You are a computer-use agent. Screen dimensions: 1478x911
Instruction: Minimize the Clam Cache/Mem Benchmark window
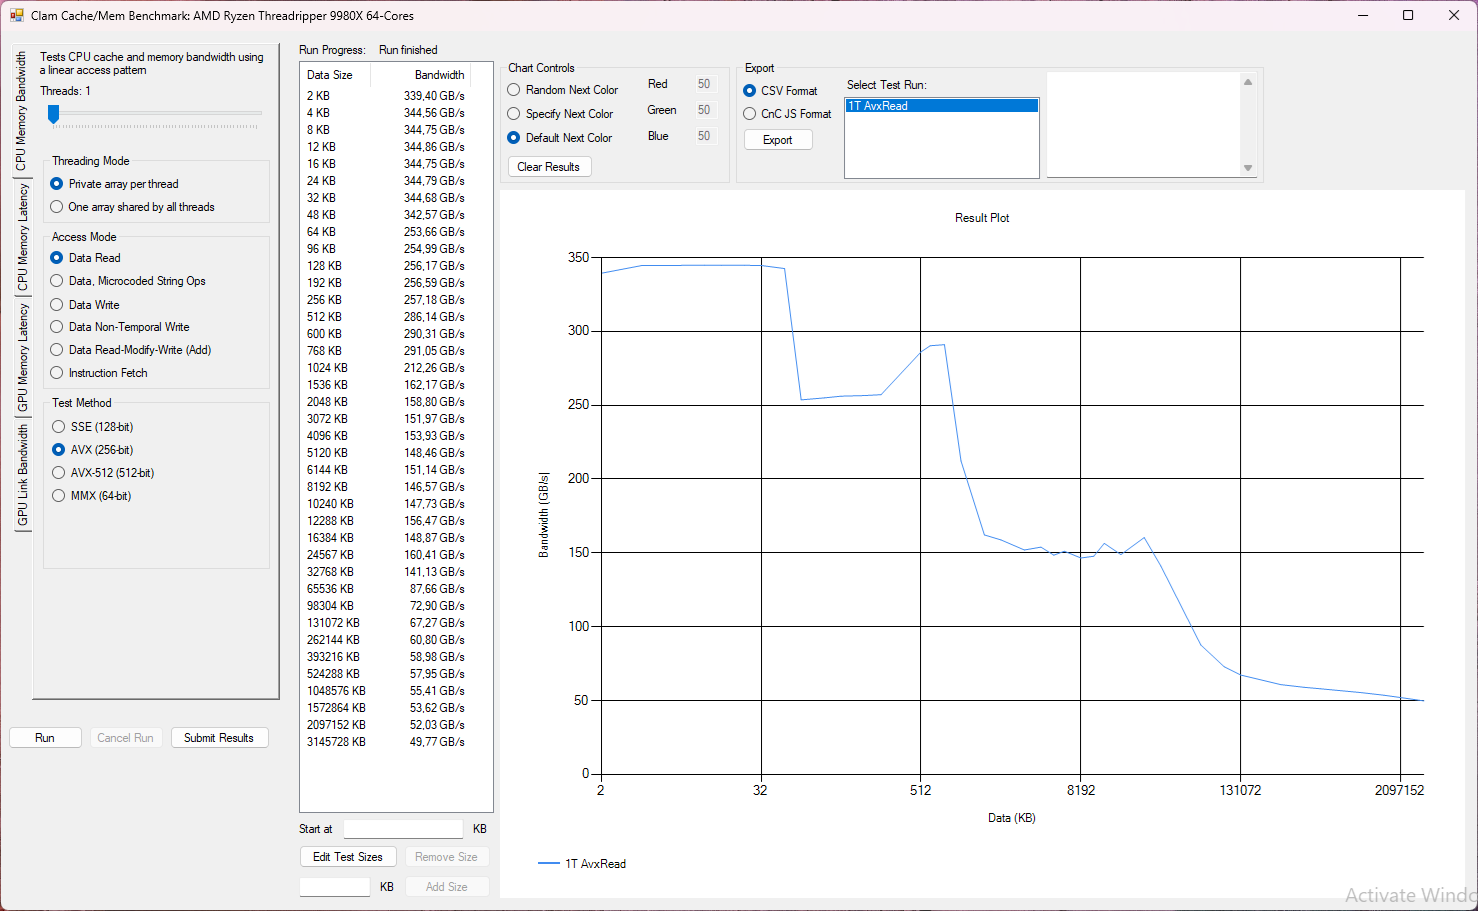[x=1363, y=15]
